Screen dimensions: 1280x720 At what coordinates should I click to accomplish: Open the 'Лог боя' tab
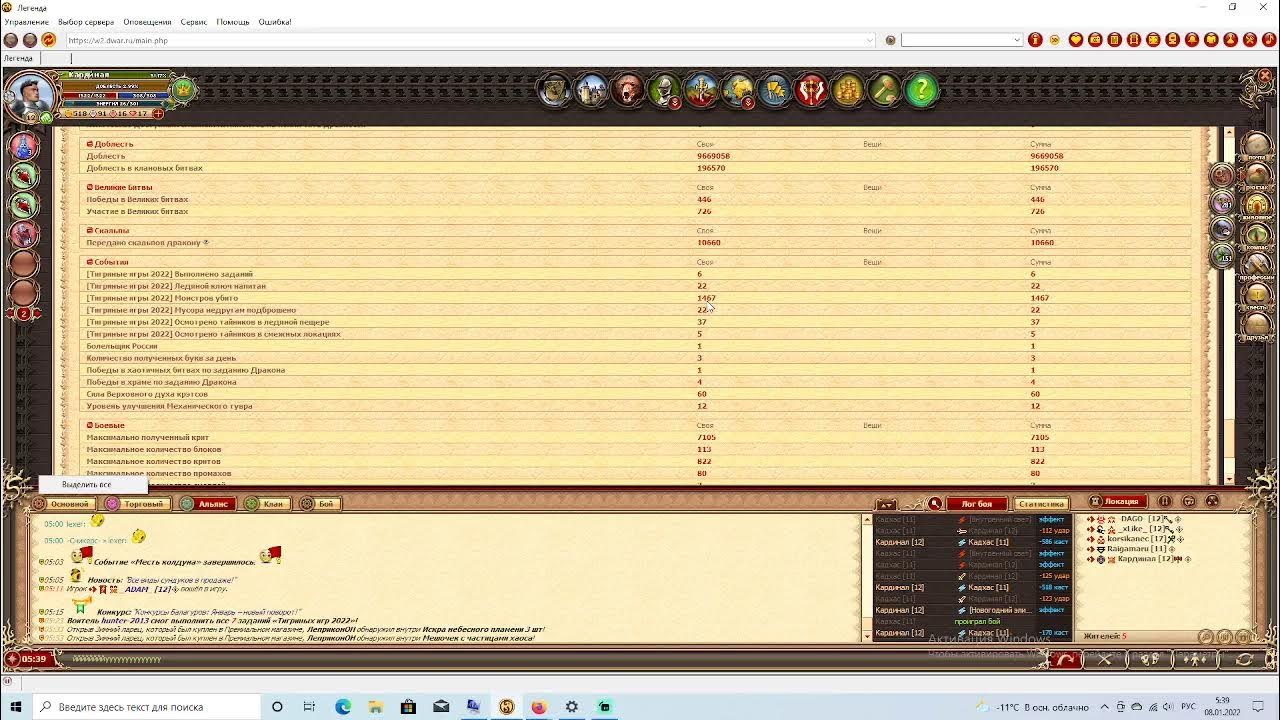coord(977,504)
